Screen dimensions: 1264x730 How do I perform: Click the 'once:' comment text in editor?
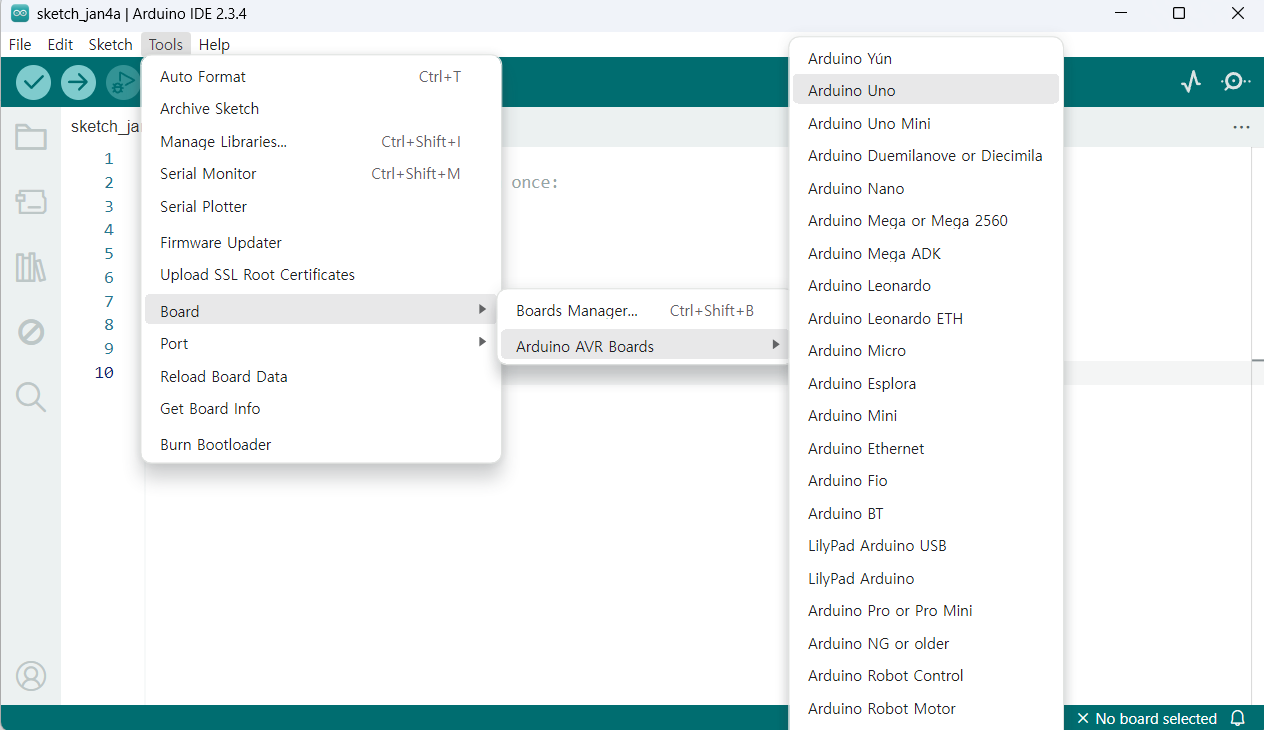(x=535, y=182)
